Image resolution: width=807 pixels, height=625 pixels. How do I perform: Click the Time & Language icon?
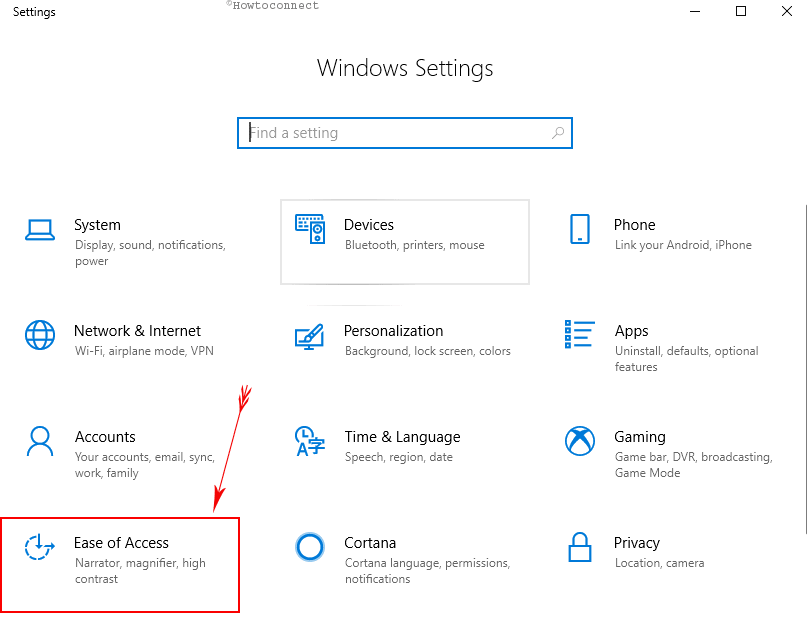click(x=310, y=441)
